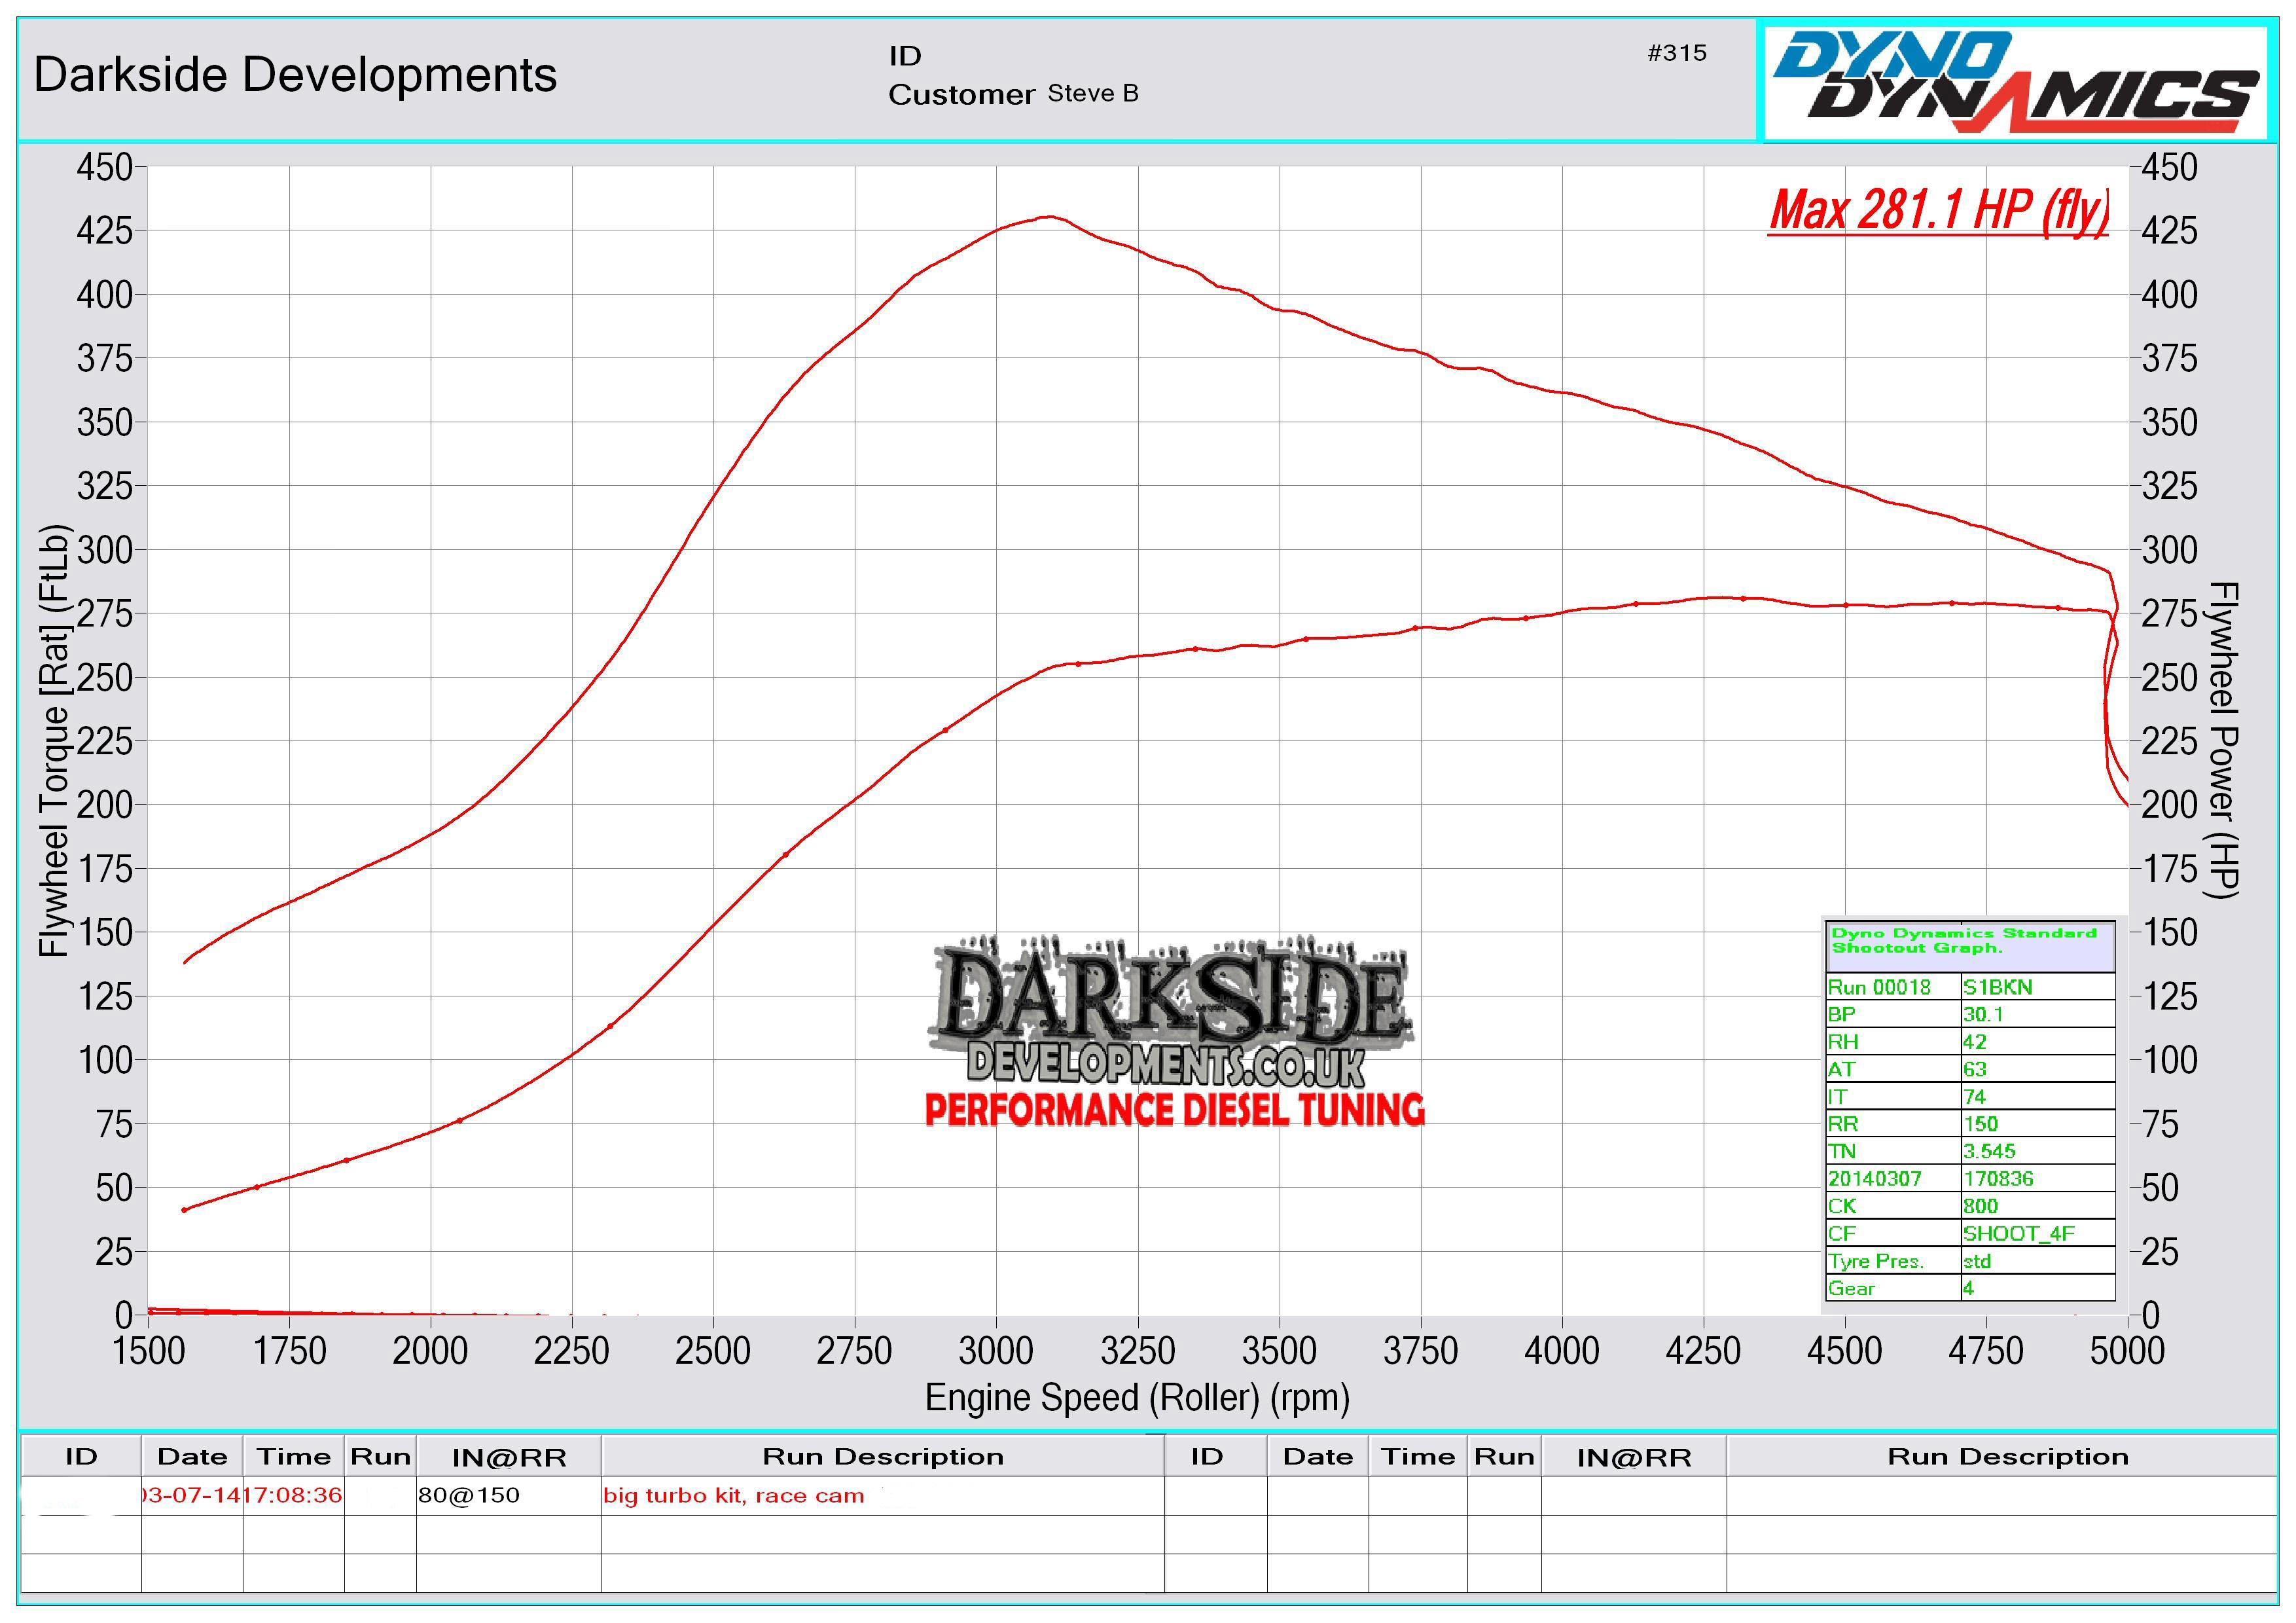Click the left-axis '425' tick label

point(105,231)
